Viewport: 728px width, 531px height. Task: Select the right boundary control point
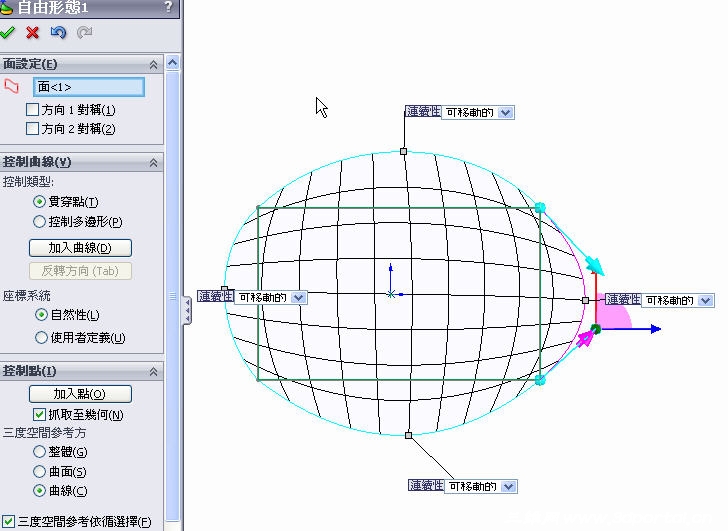click(x=585, y=300)
